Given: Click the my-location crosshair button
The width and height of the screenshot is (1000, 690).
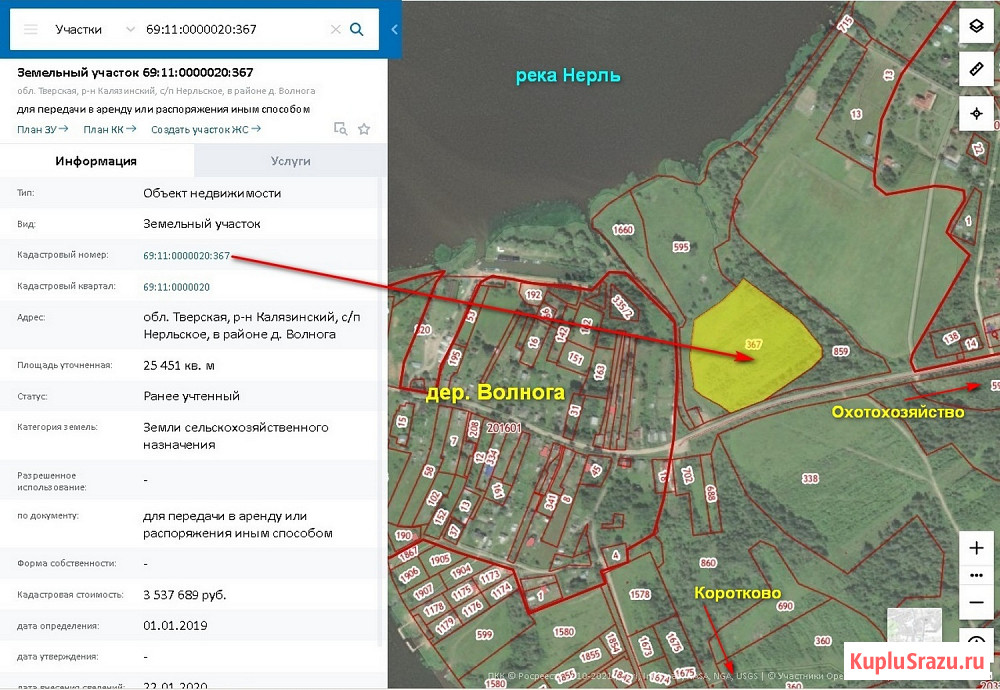Looking at the screenshot, I should tap(976, 114).
